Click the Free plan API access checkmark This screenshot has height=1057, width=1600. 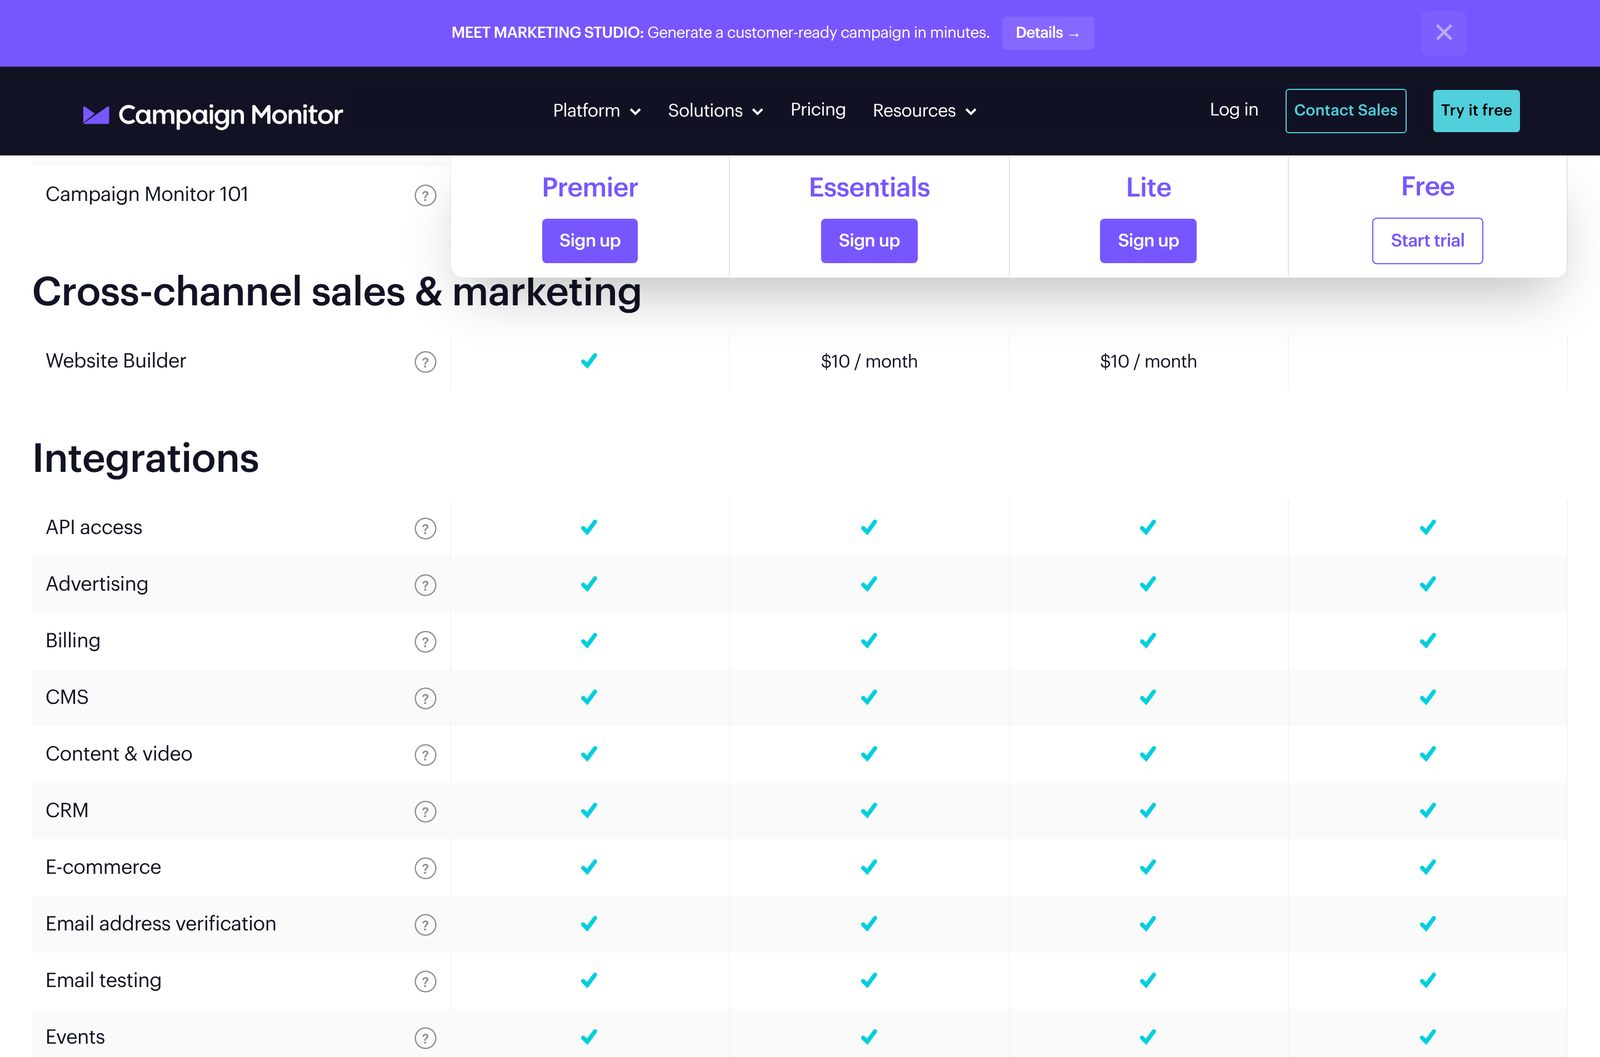coord(1428,527)
